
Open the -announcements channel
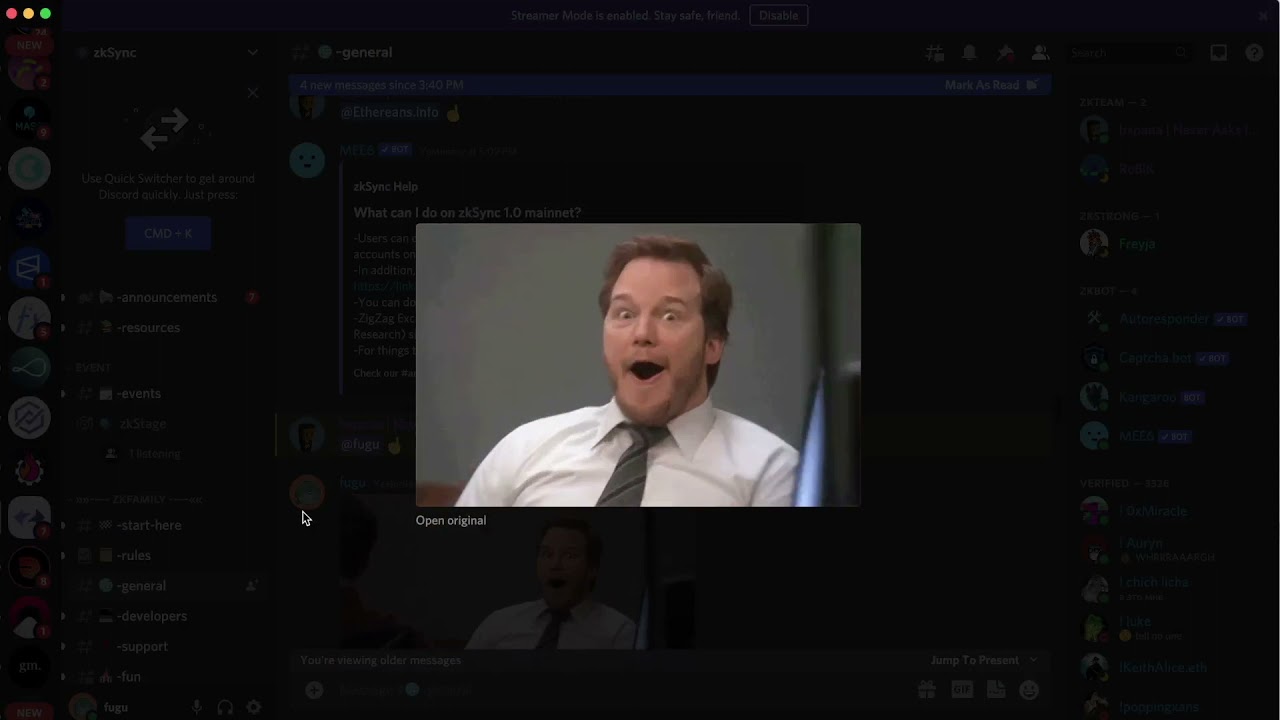(166, 297)
